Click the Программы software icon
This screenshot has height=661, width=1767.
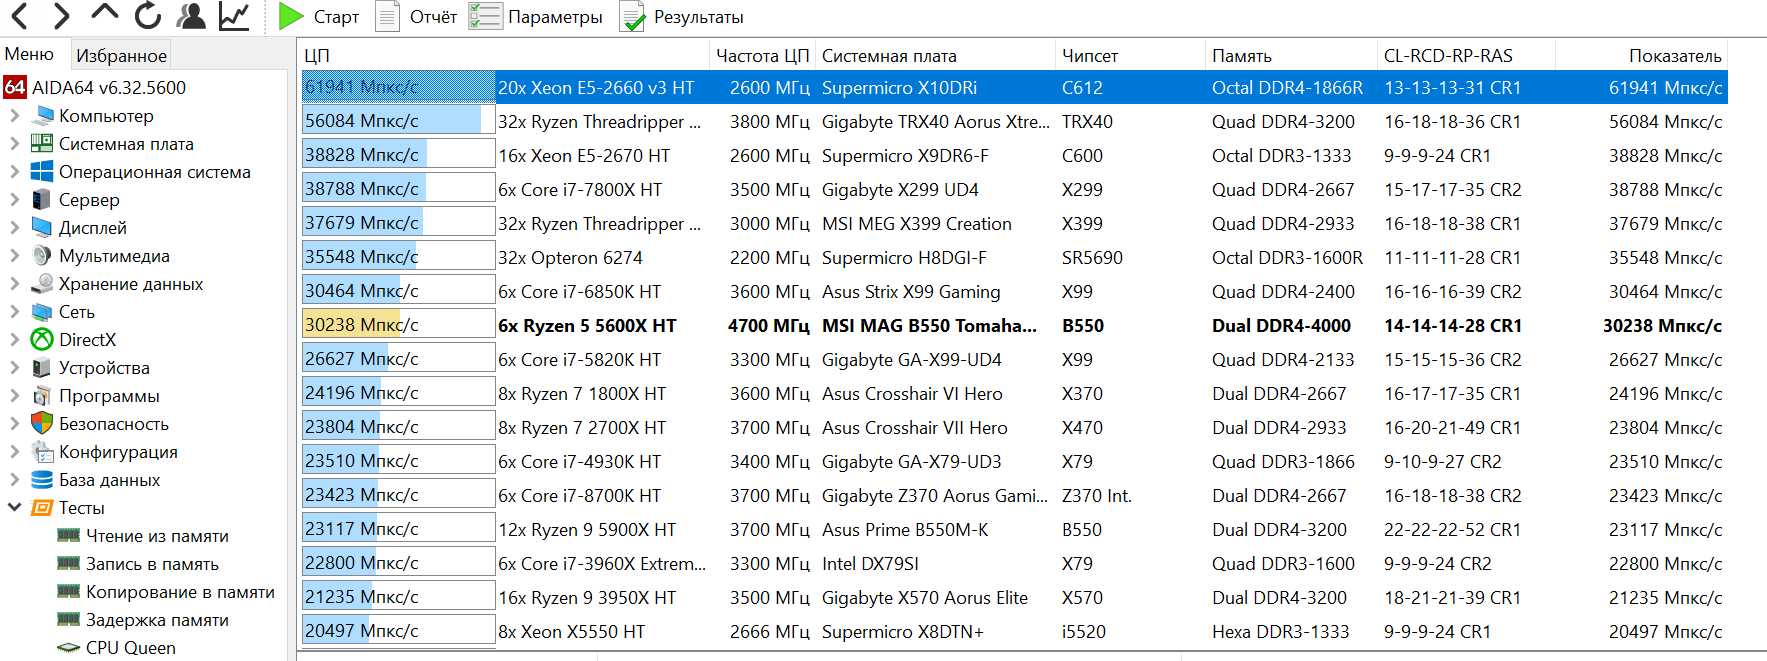tap(42, 396)
